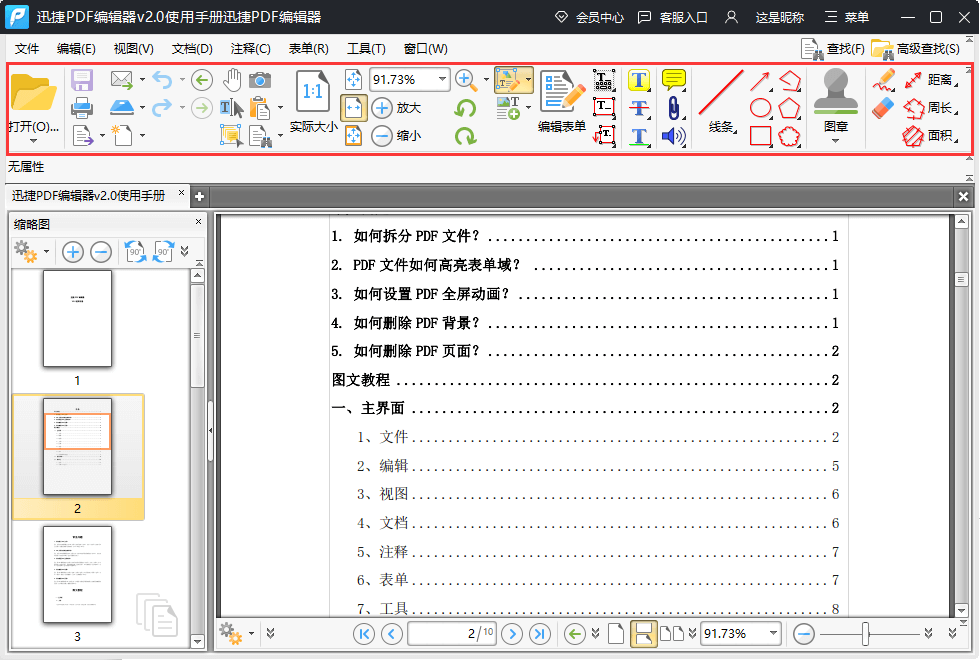This screenshot has width=980, height=660.
Task: Expand the 打开 open-file dropdown arrow
Action: [33, 140]
